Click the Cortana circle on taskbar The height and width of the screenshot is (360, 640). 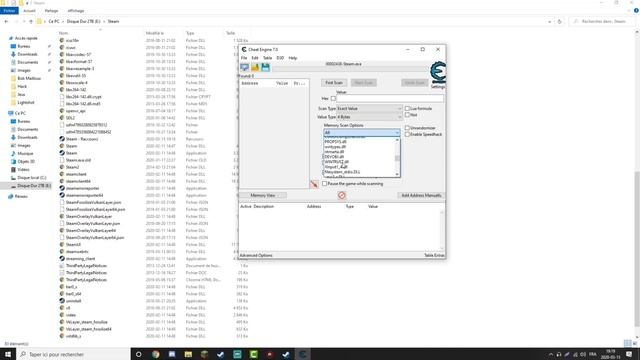pos(138,354)
